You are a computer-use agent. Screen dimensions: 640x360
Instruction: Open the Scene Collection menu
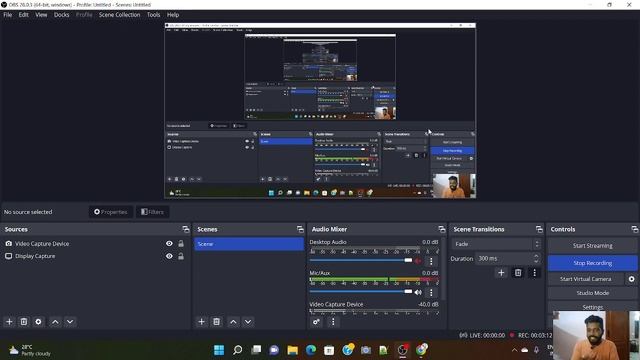[120, 15]
